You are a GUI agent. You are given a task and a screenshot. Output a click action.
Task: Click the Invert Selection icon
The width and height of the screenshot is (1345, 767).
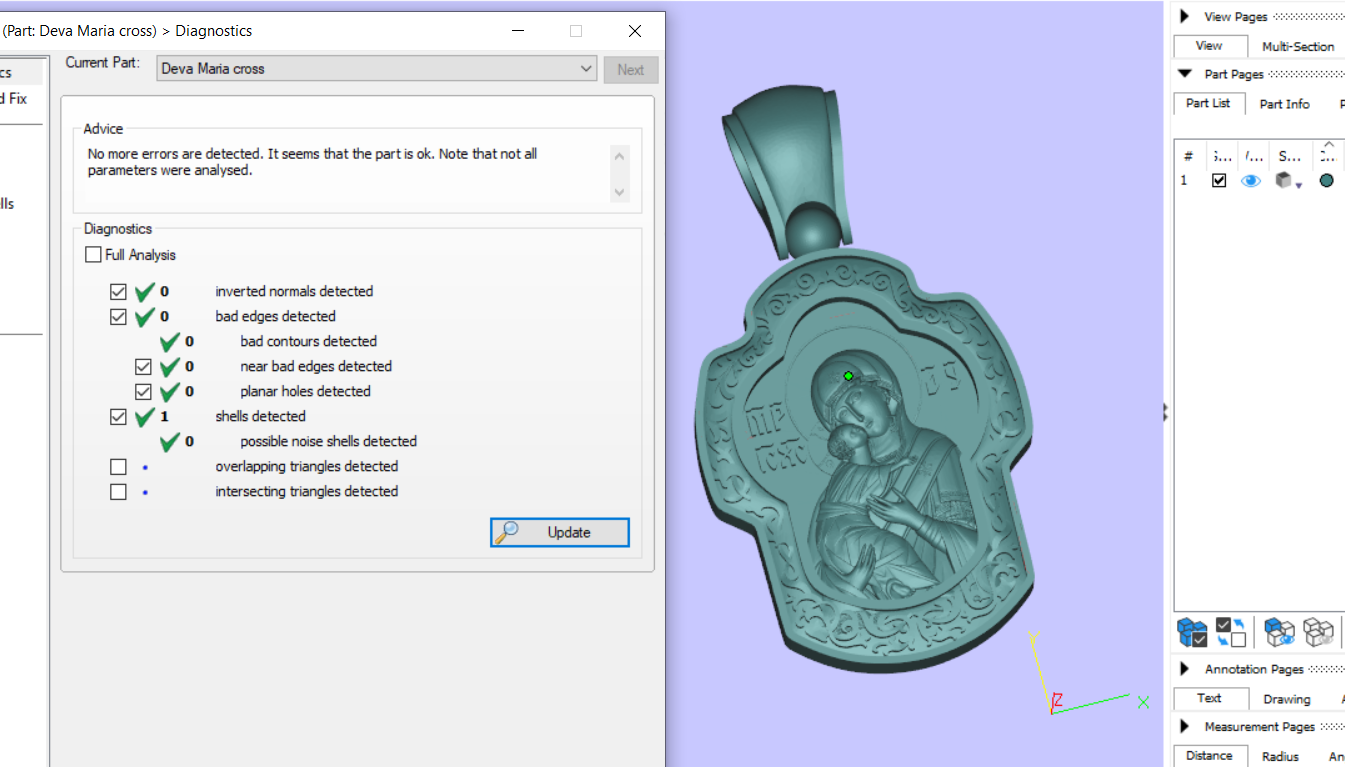point(1231,632)
